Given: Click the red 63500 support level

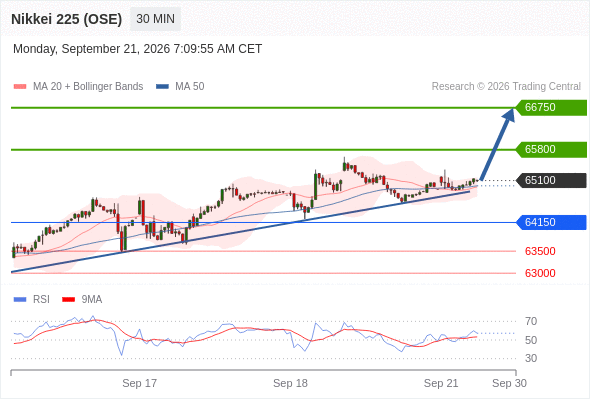Looking at the screenshot, I should 540,251.
